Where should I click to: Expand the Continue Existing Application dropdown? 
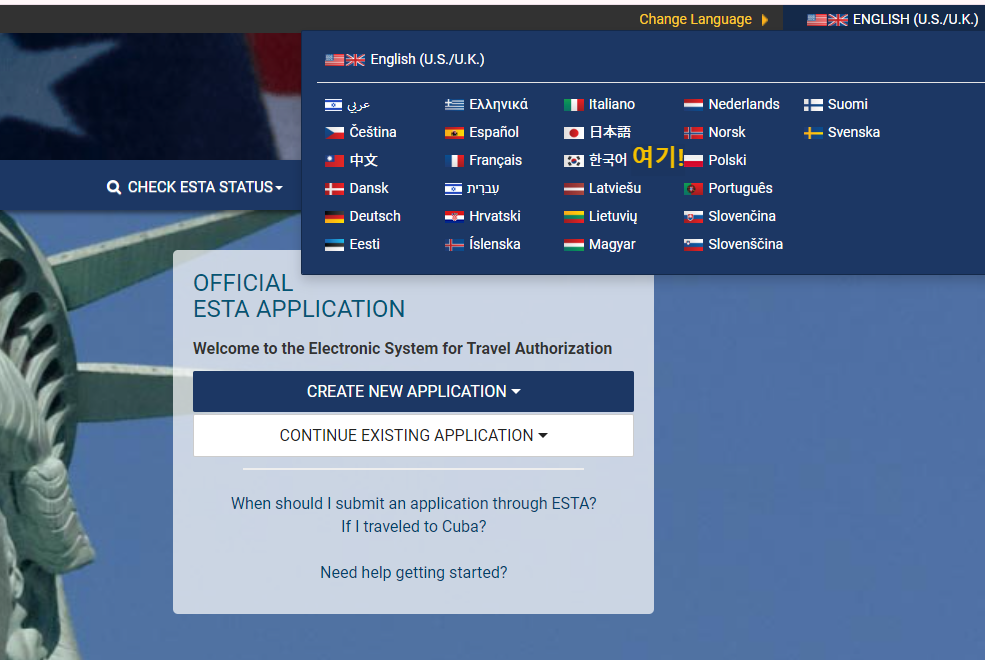413,435
